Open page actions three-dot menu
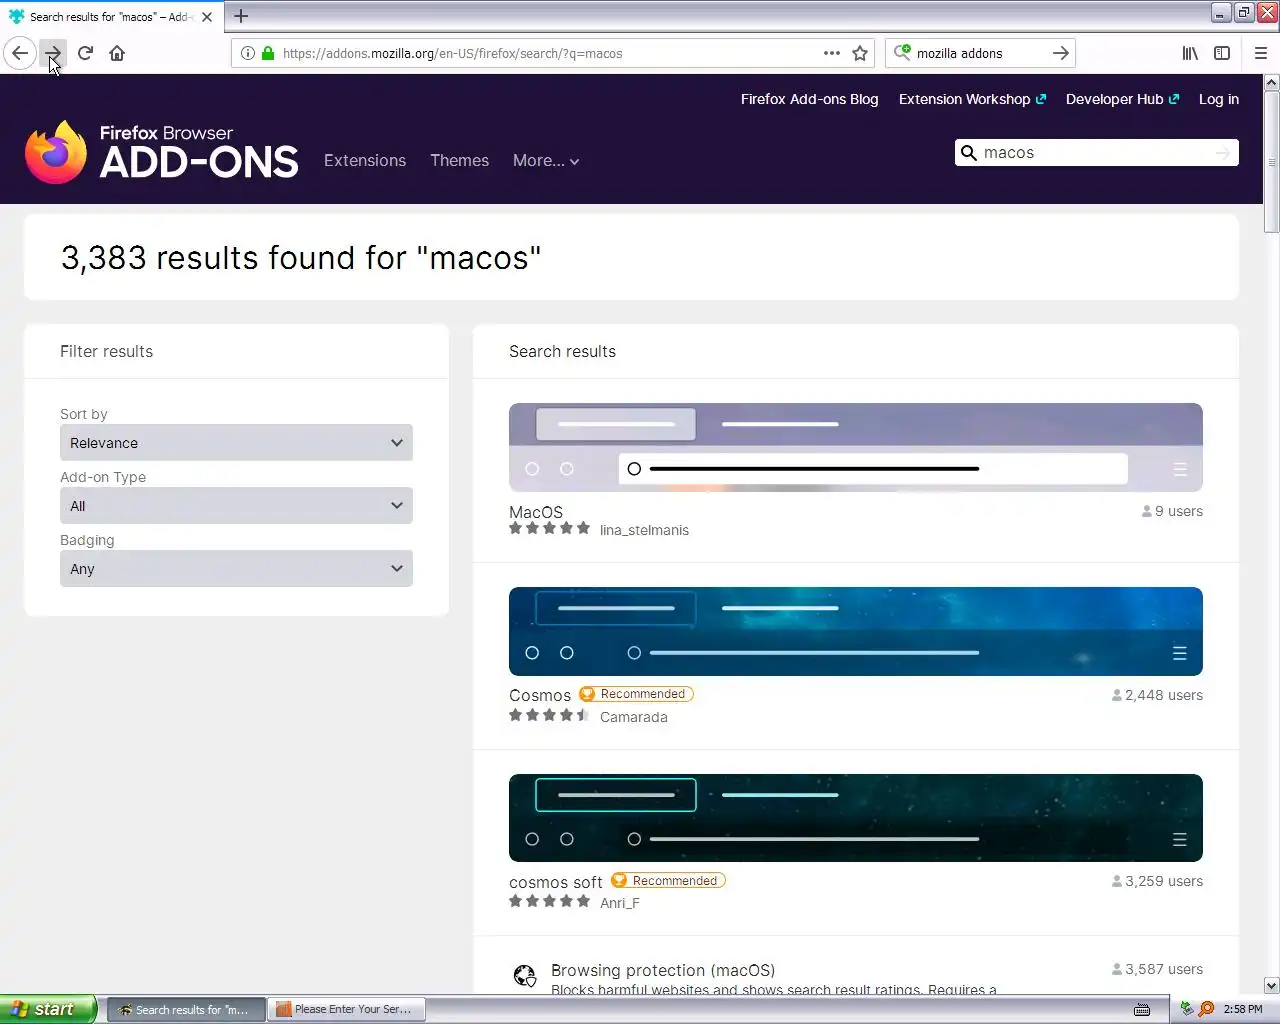This screenshot has height=1024, width=1280. [832, 53]
